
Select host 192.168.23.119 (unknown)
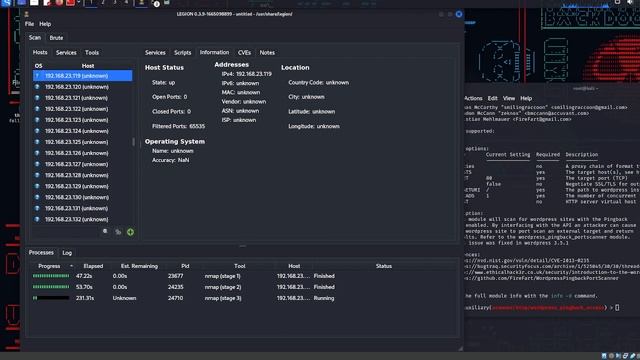[82, 76]
